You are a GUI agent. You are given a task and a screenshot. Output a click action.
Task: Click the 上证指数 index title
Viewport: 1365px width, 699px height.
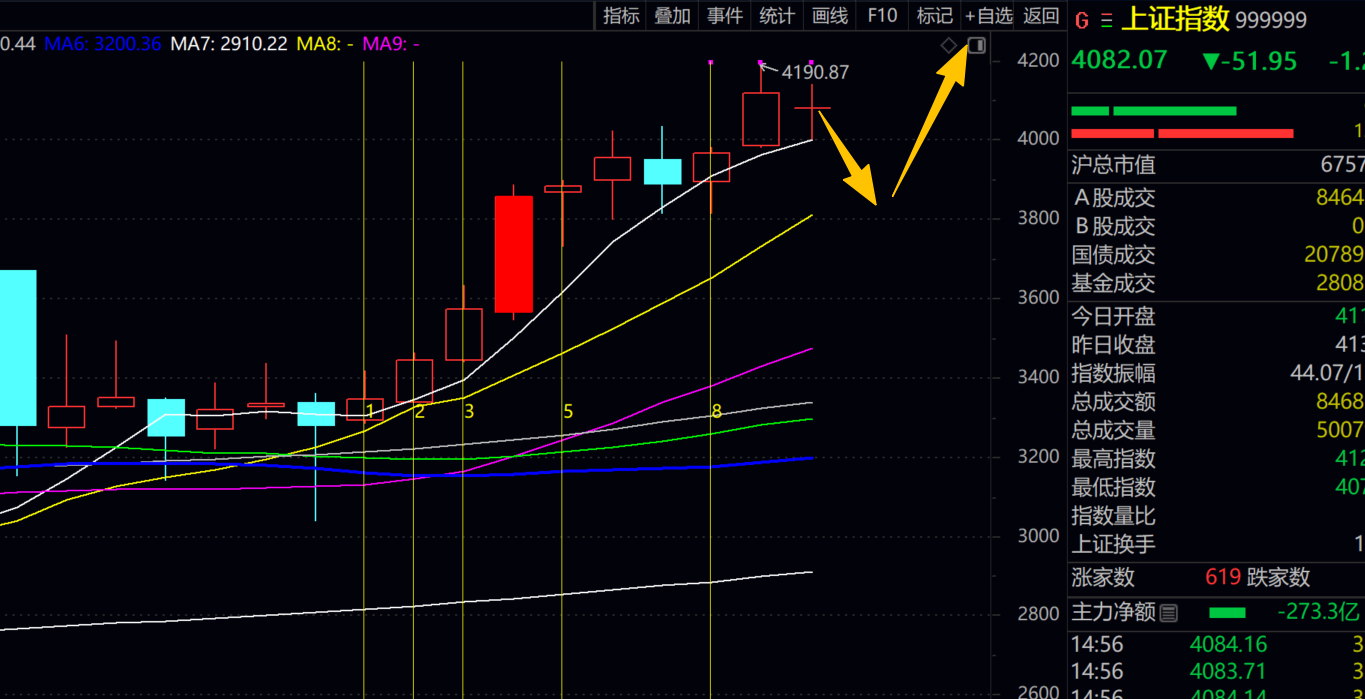(x=1175, y=19)
